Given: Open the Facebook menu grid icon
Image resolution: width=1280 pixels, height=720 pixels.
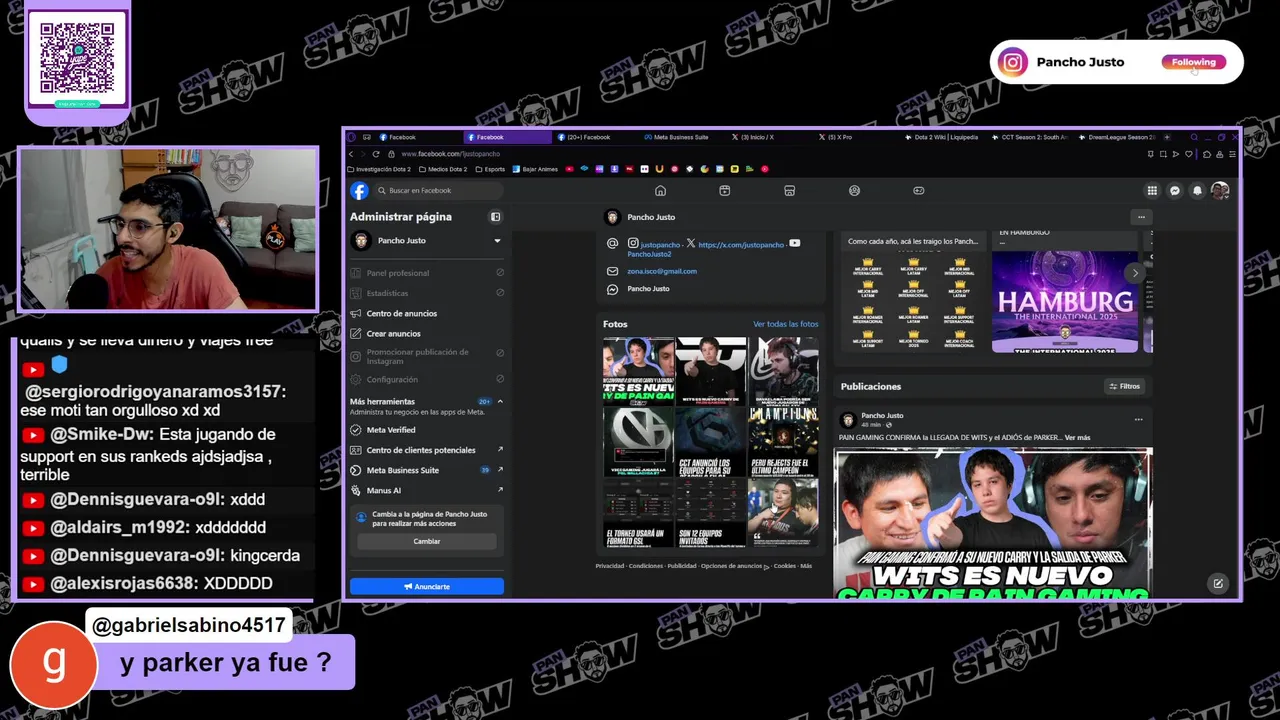Looking at the screenshot, I should coord(1152,190).
